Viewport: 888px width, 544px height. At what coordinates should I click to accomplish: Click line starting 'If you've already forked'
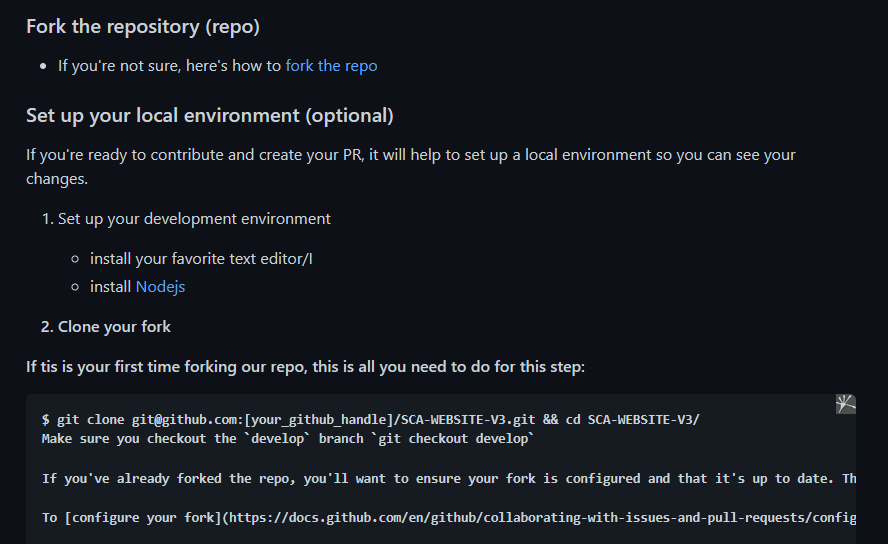(x=450, y=479)
